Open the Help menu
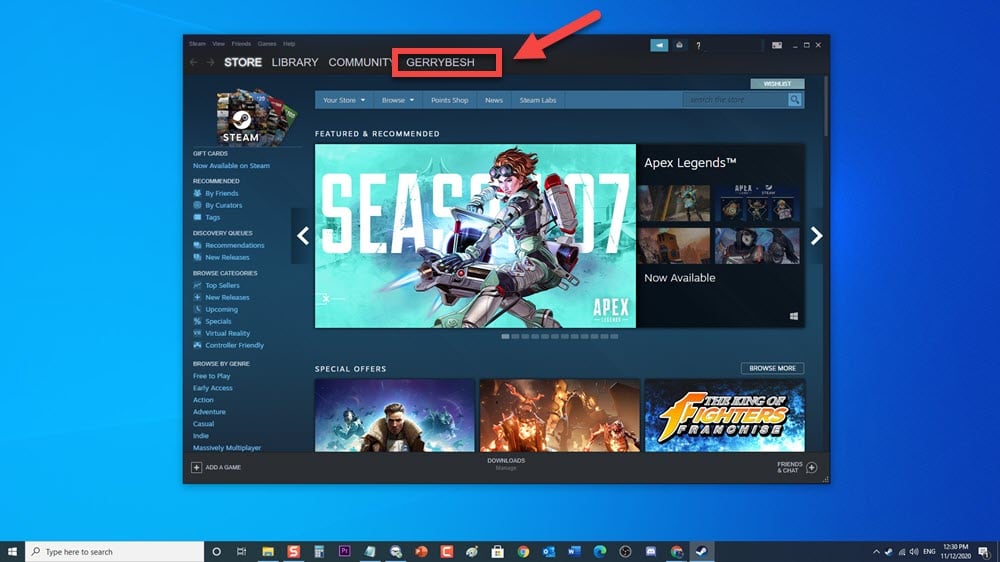Viewport: 1000px width, 562px height. coord(289,44)
